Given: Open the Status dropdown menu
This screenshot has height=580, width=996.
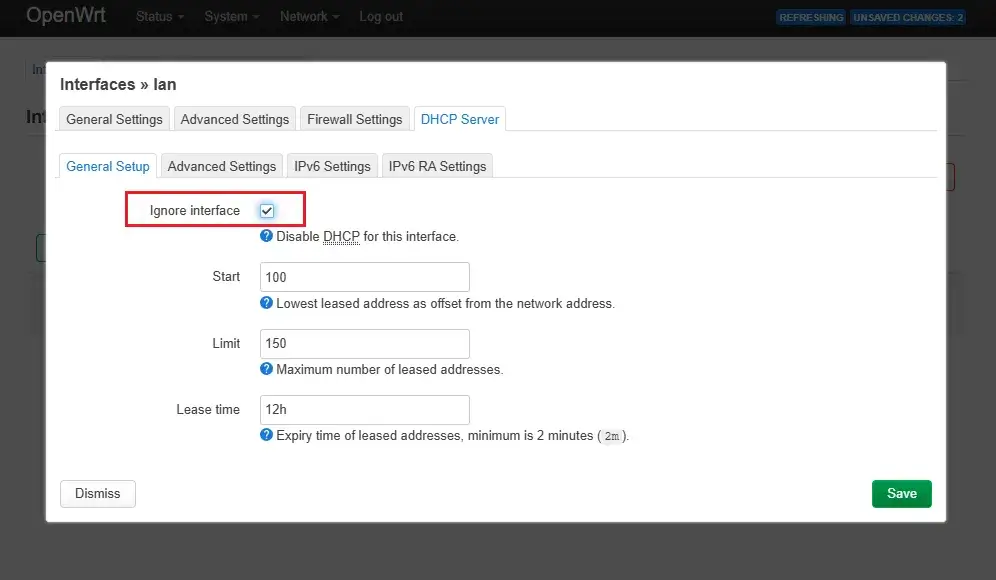Looking at the screenshot, I should click(160, 17).
